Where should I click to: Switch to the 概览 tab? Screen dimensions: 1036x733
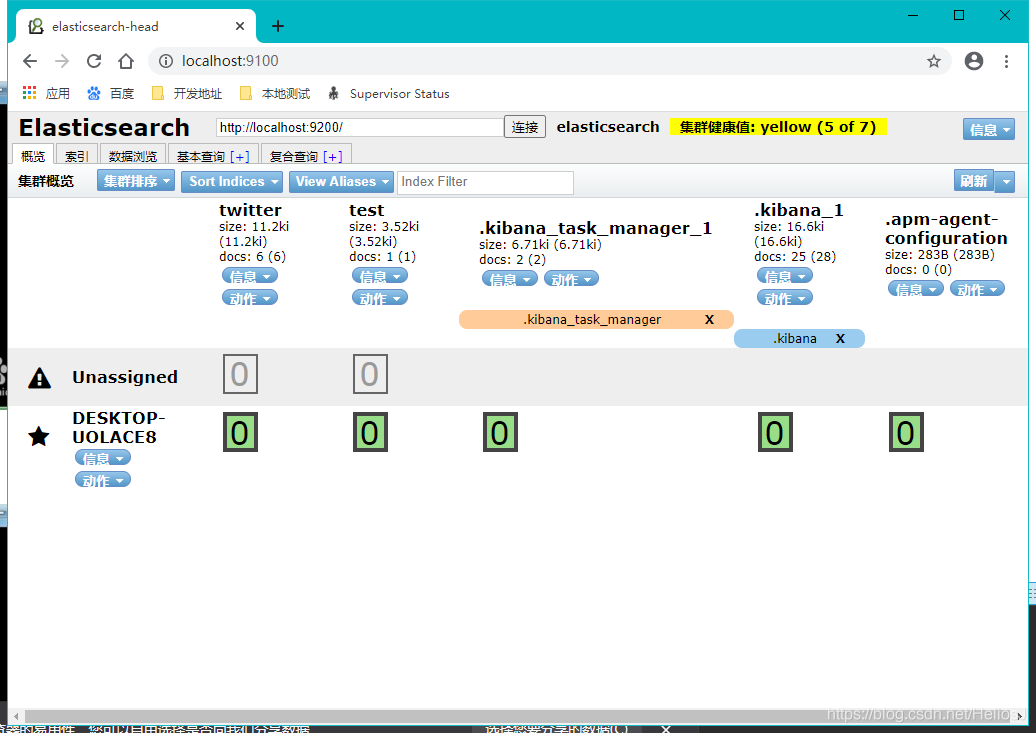(x=33, y=156)
